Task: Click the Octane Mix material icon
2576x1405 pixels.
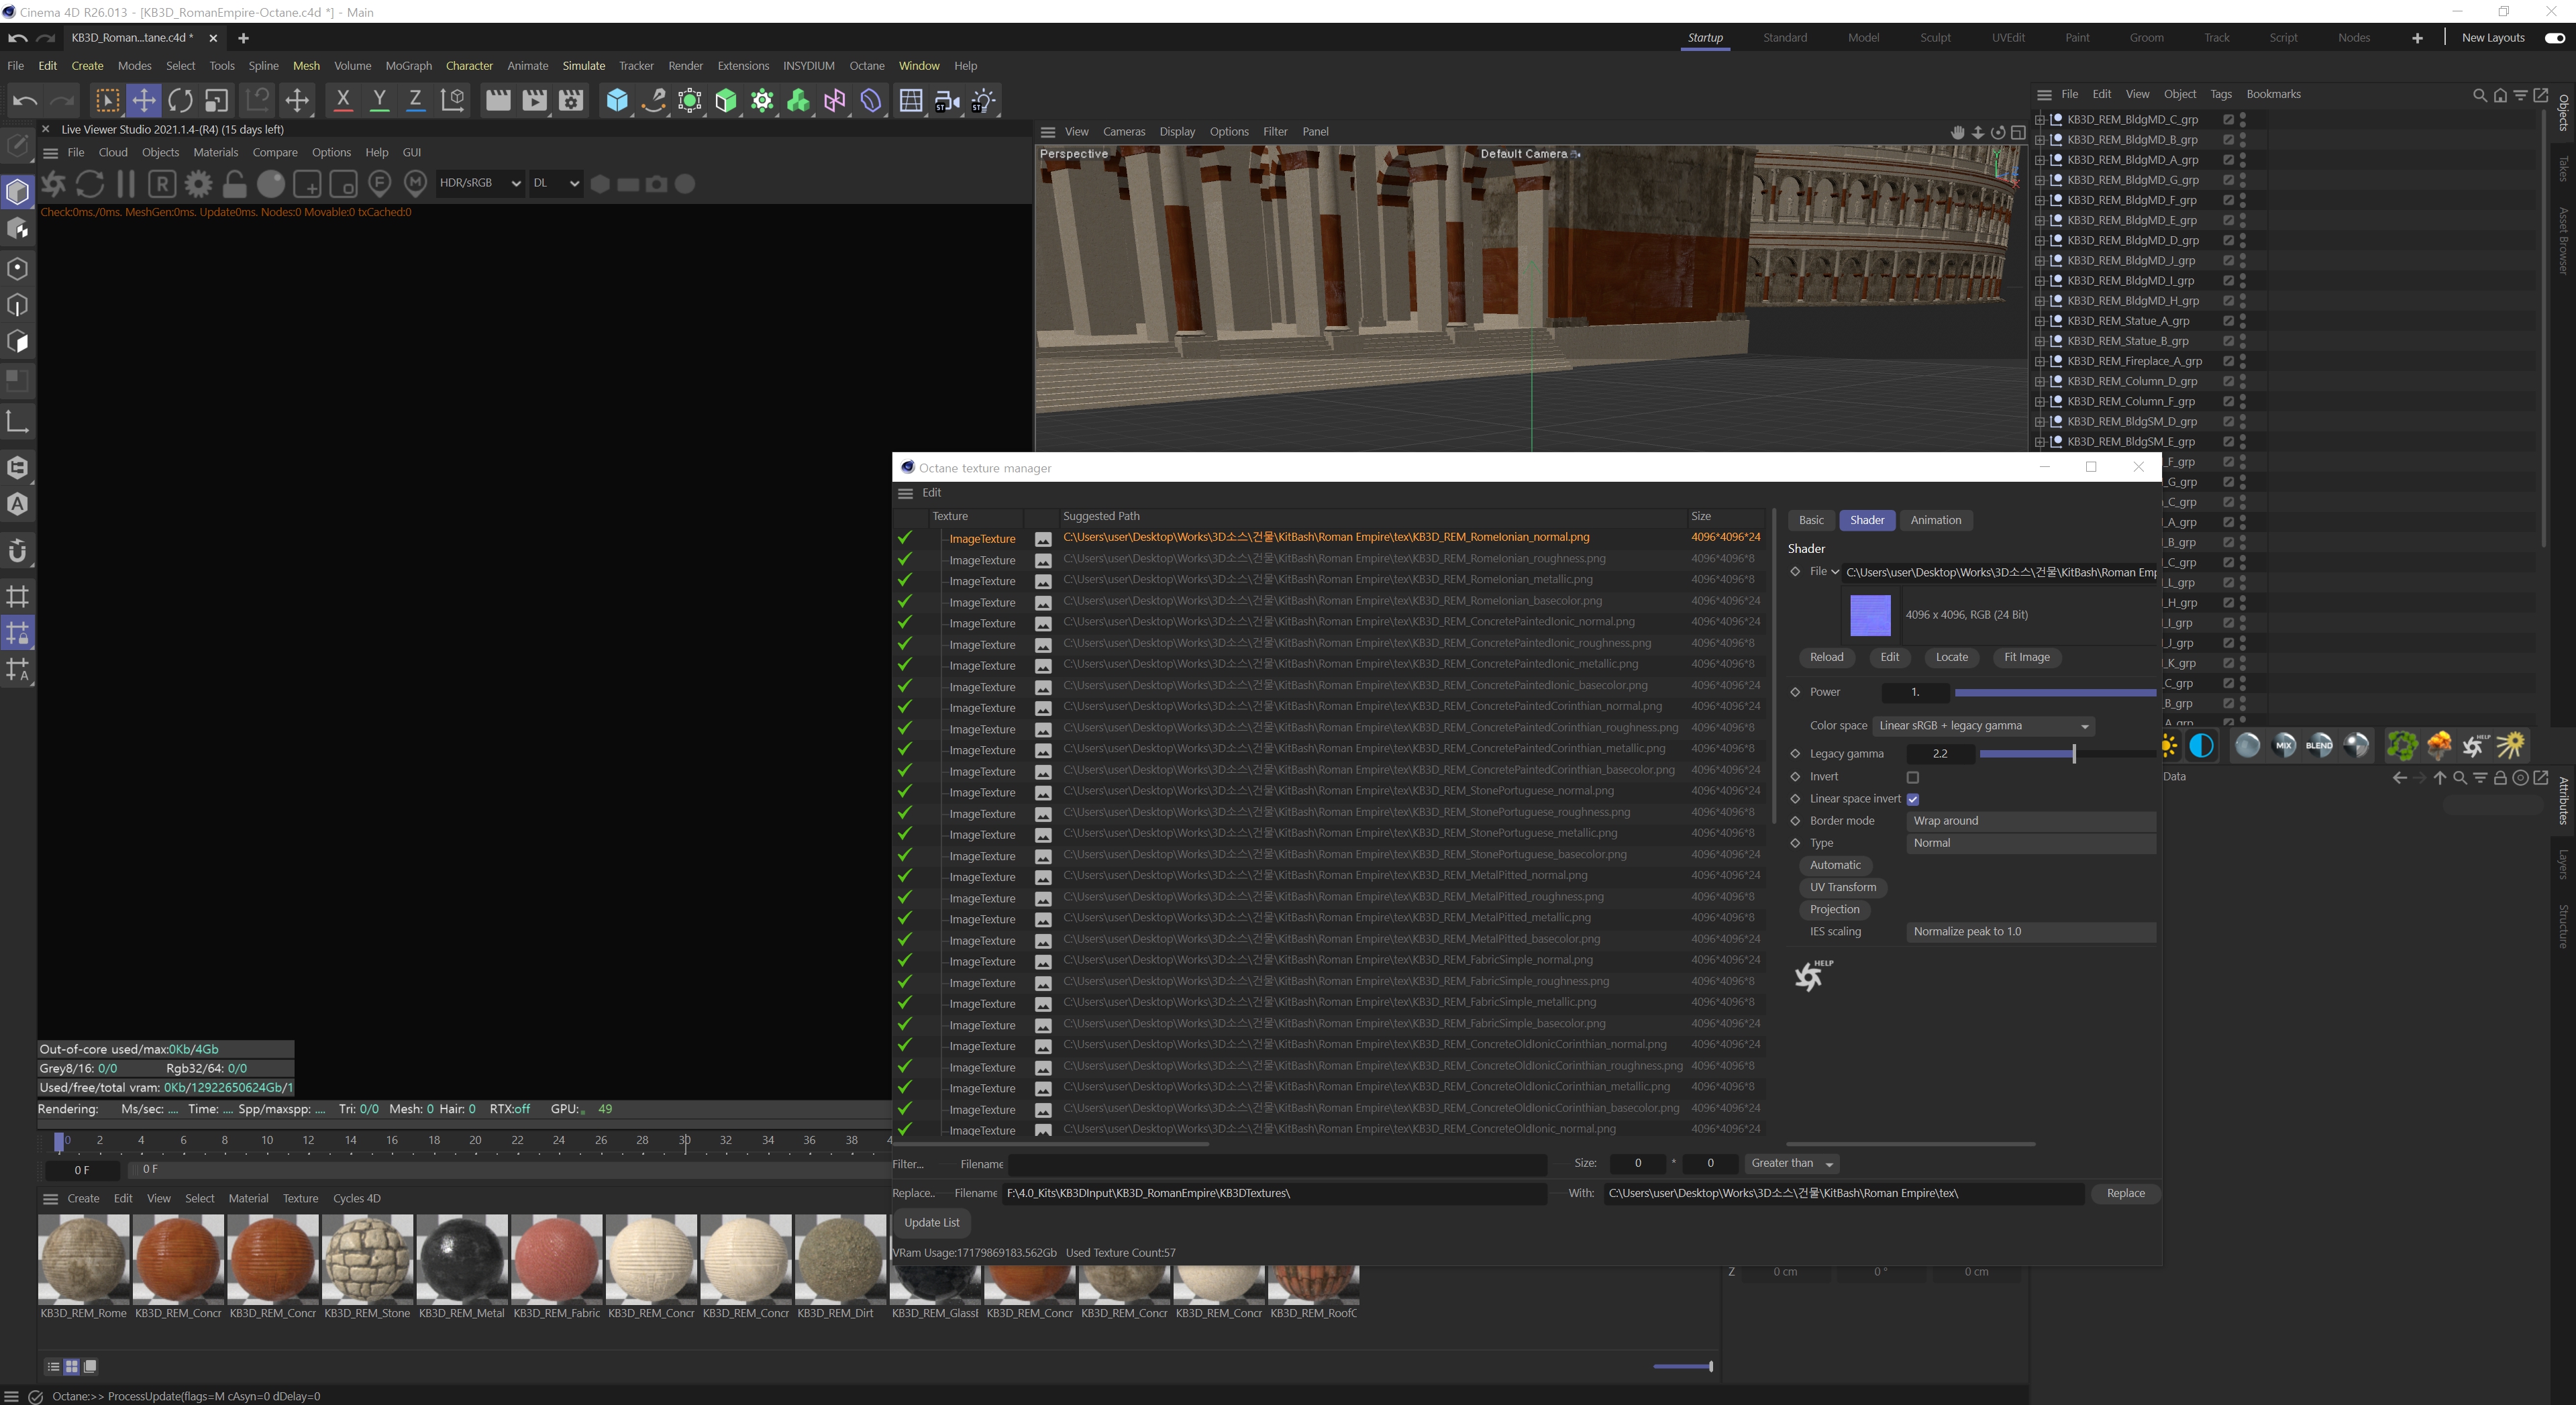Action: (x=2283, y=745)
